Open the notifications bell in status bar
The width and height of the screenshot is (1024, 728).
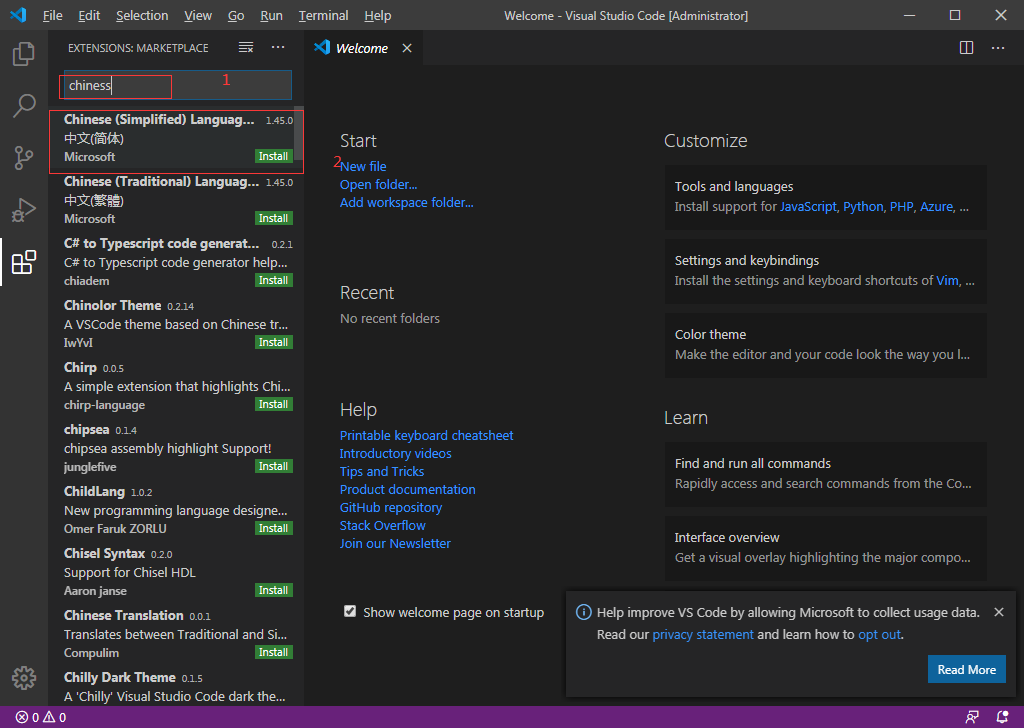[x=1002, y=717]
